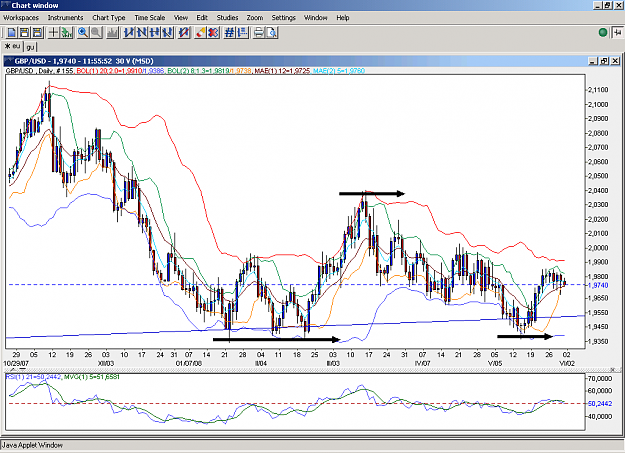Switch to the gu workspace tab
The image size is (625, 453).
30,47
